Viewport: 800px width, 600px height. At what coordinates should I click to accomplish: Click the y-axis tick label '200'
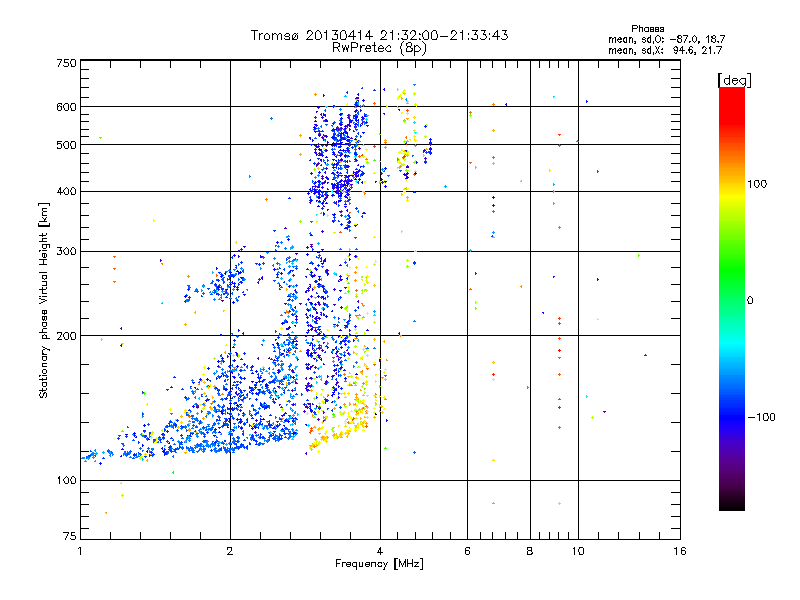coord(66,336)
